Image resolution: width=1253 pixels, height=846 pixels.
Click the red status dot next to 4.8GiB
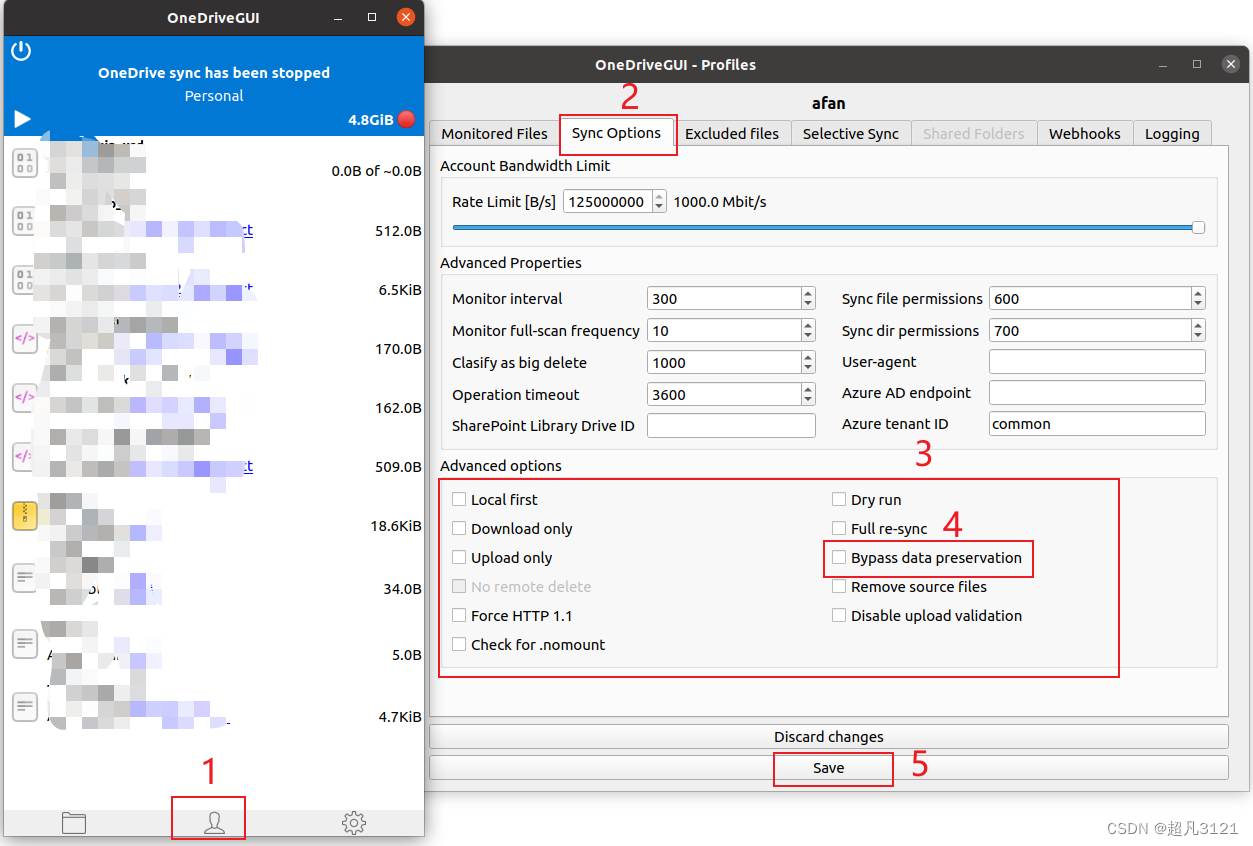click(406, 118)
